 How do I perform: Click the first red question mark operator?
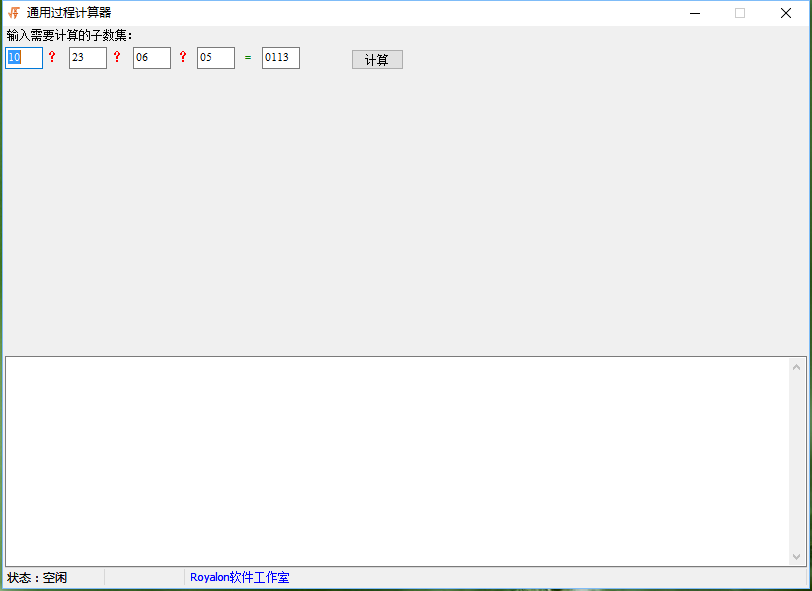(52, 58)
